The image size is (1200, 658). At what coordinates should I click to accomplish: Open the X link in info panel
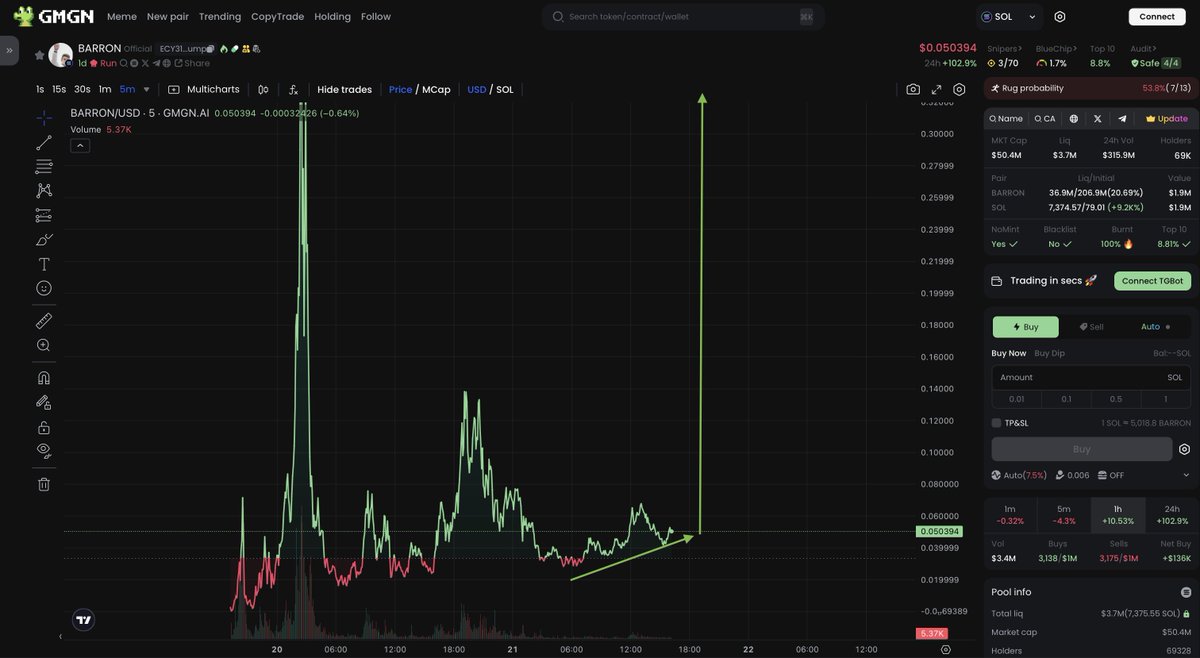click(1097, 118)
